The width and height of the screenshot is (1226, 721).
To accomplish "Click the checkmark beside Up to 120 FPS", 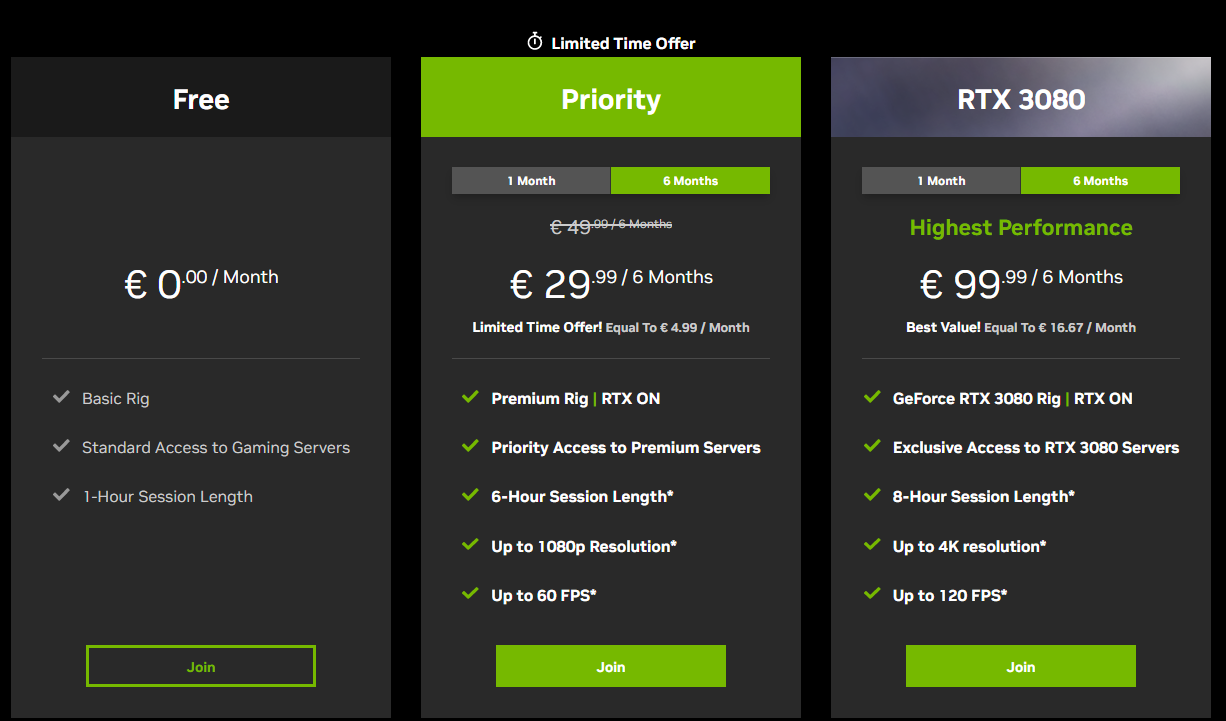I will [872, 594].
